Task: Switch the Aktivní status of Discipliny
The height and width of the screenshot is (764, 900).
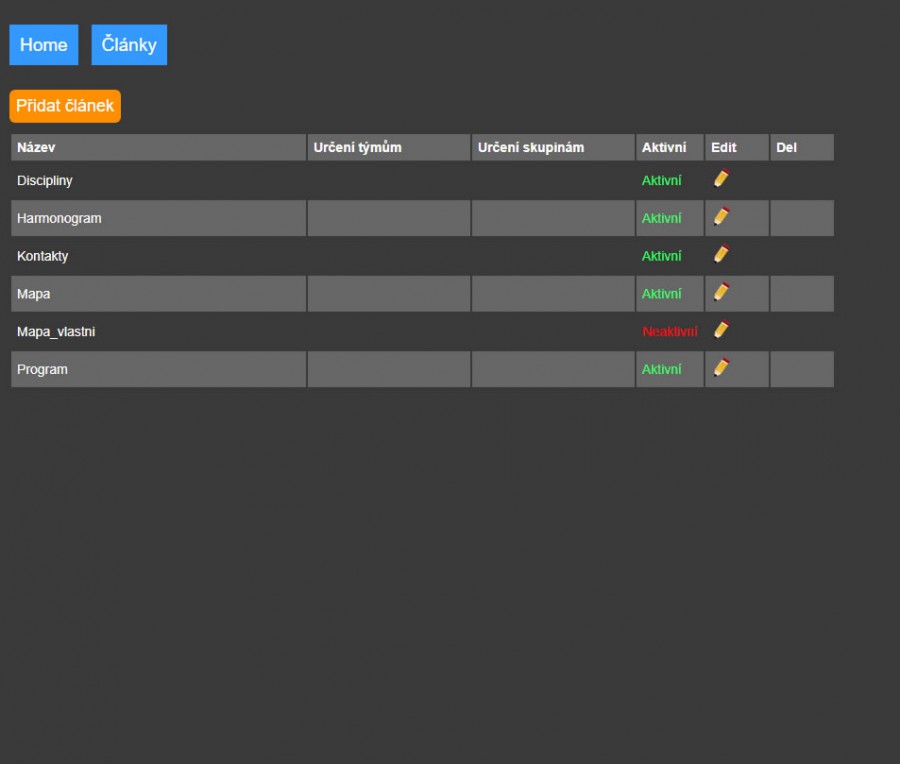Action: (661, 181)
